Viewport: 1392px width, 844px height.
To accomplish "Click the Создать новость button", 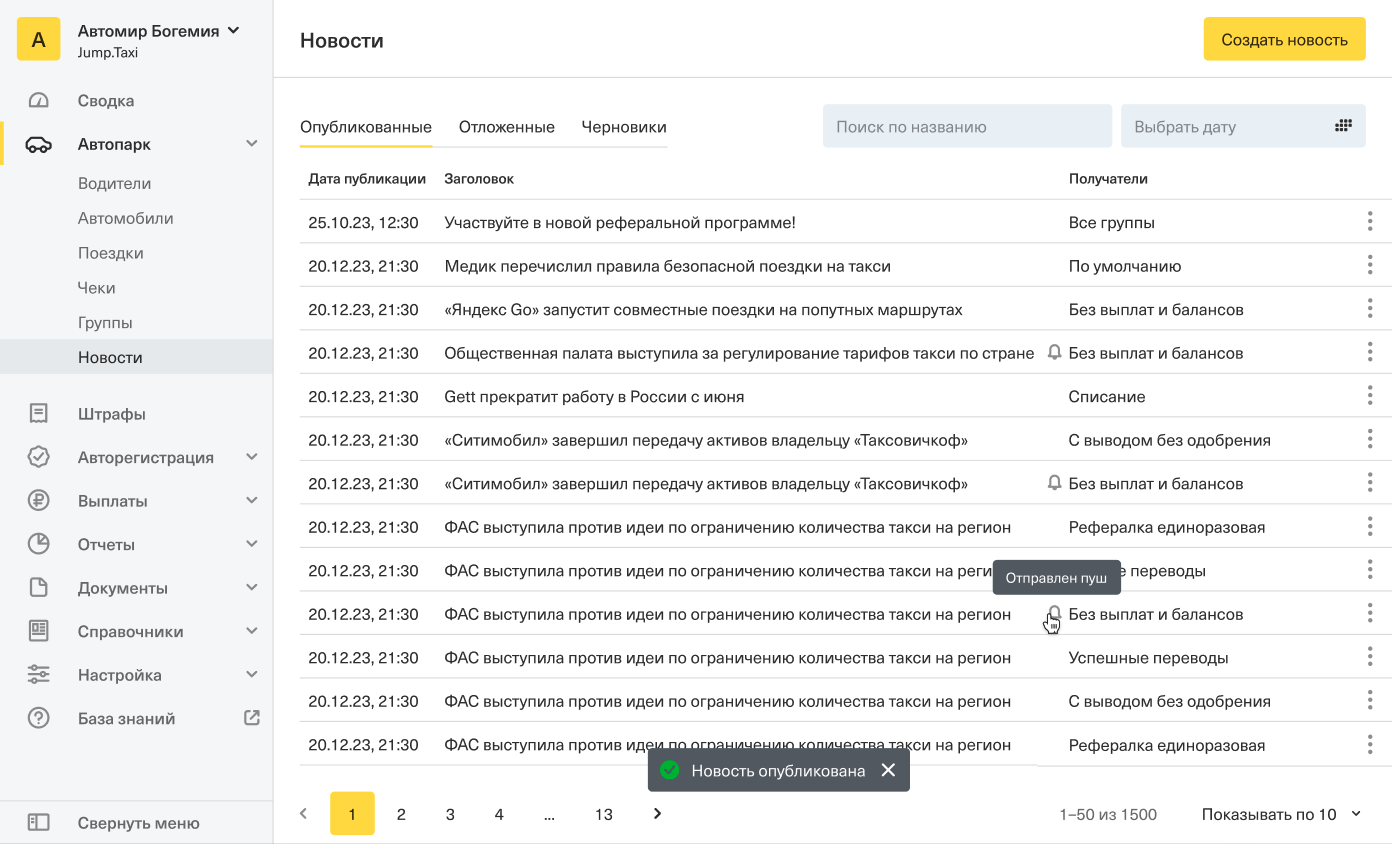I will click(1284, 39).
